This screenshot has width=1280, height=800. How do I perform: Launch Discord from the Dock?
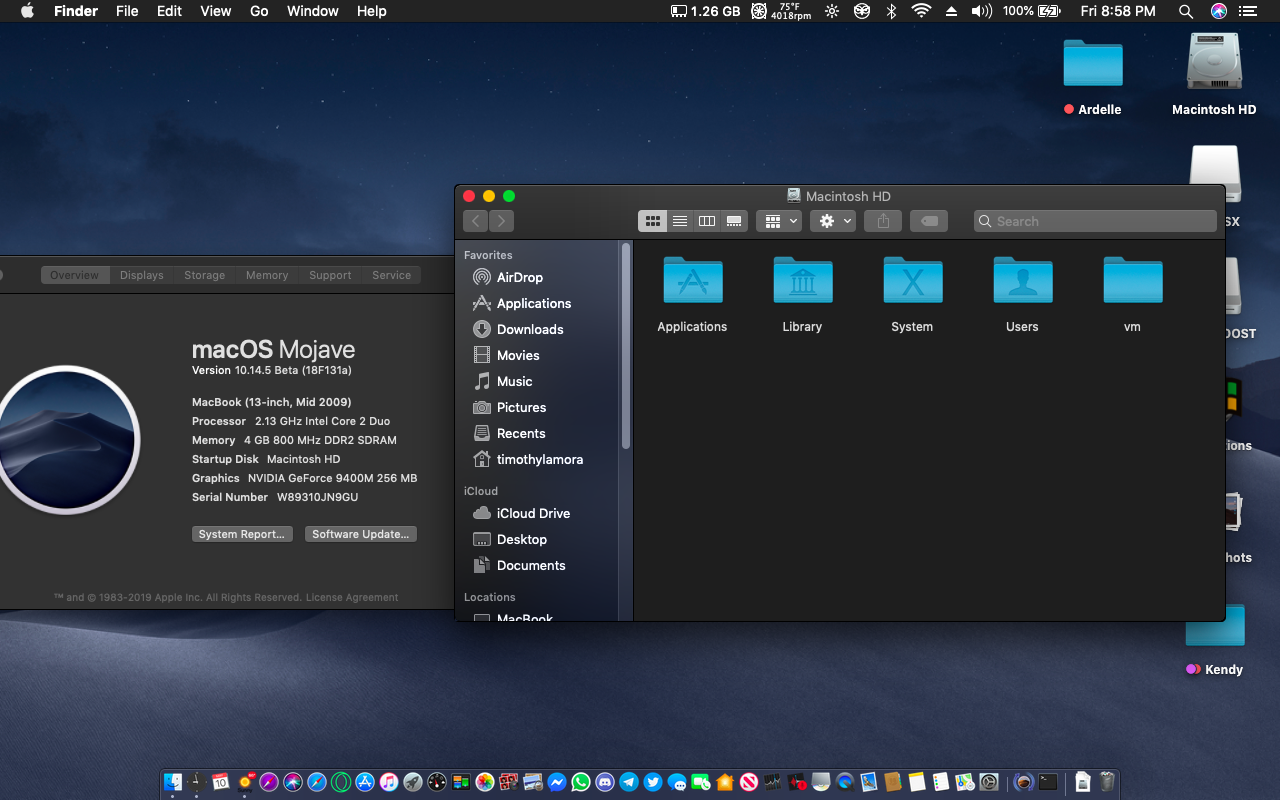(605, 782)
